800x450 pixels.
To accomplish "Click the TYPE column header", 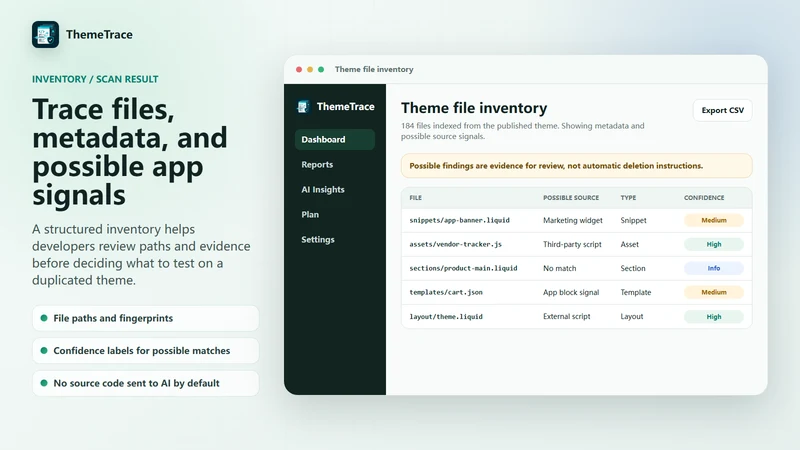I will 628,197.
